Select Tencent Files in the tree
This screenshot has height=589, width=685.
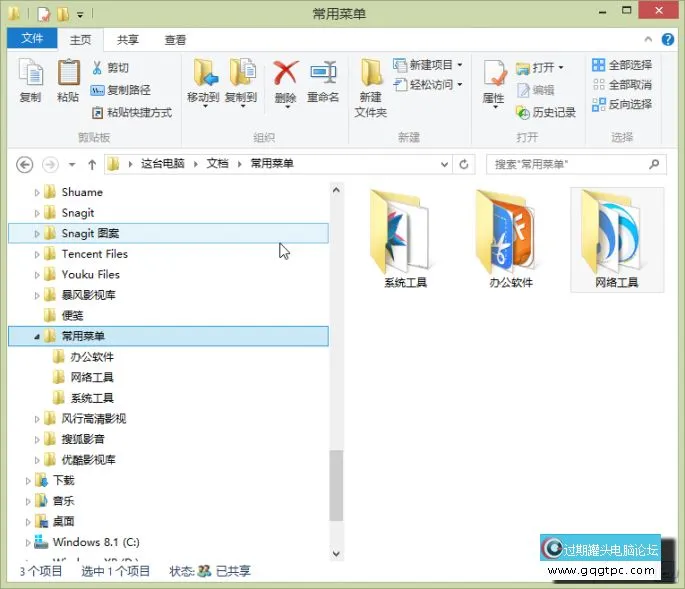(95, 254)
